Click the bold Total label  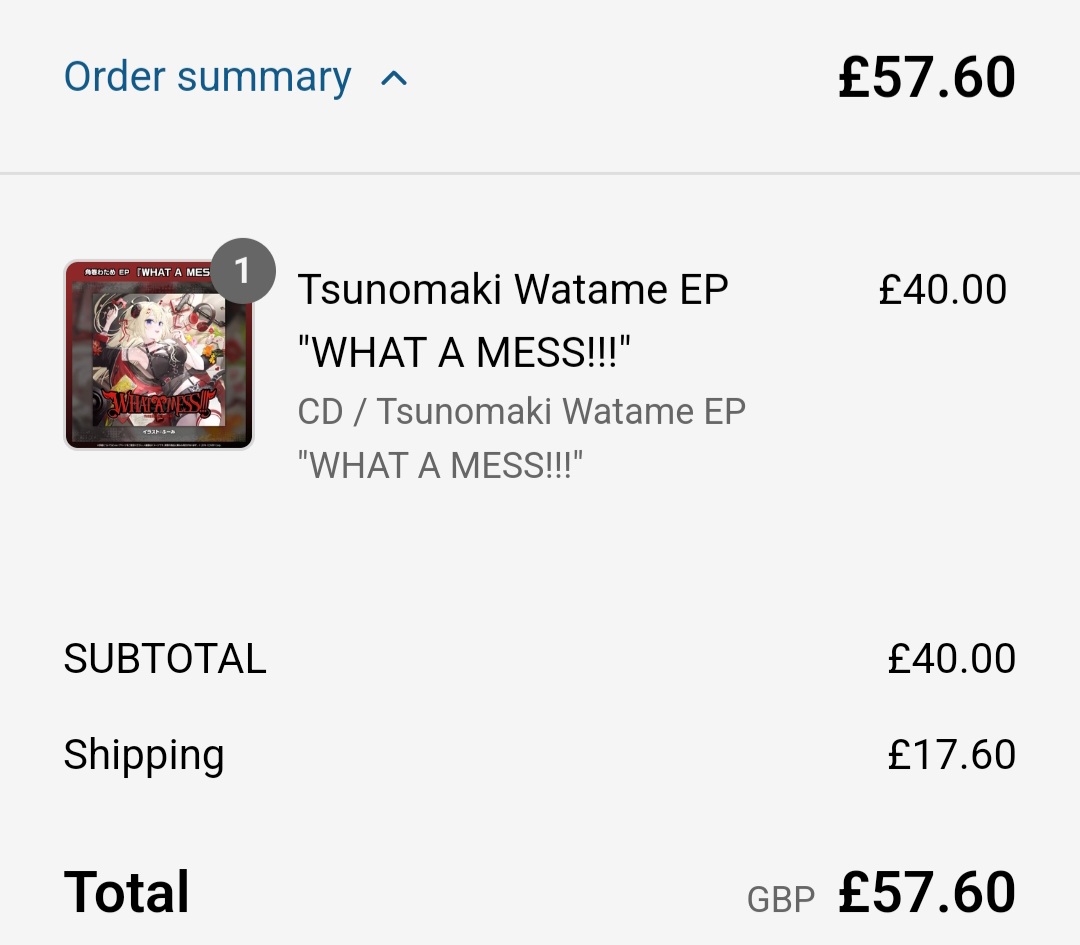pos(127,892)
